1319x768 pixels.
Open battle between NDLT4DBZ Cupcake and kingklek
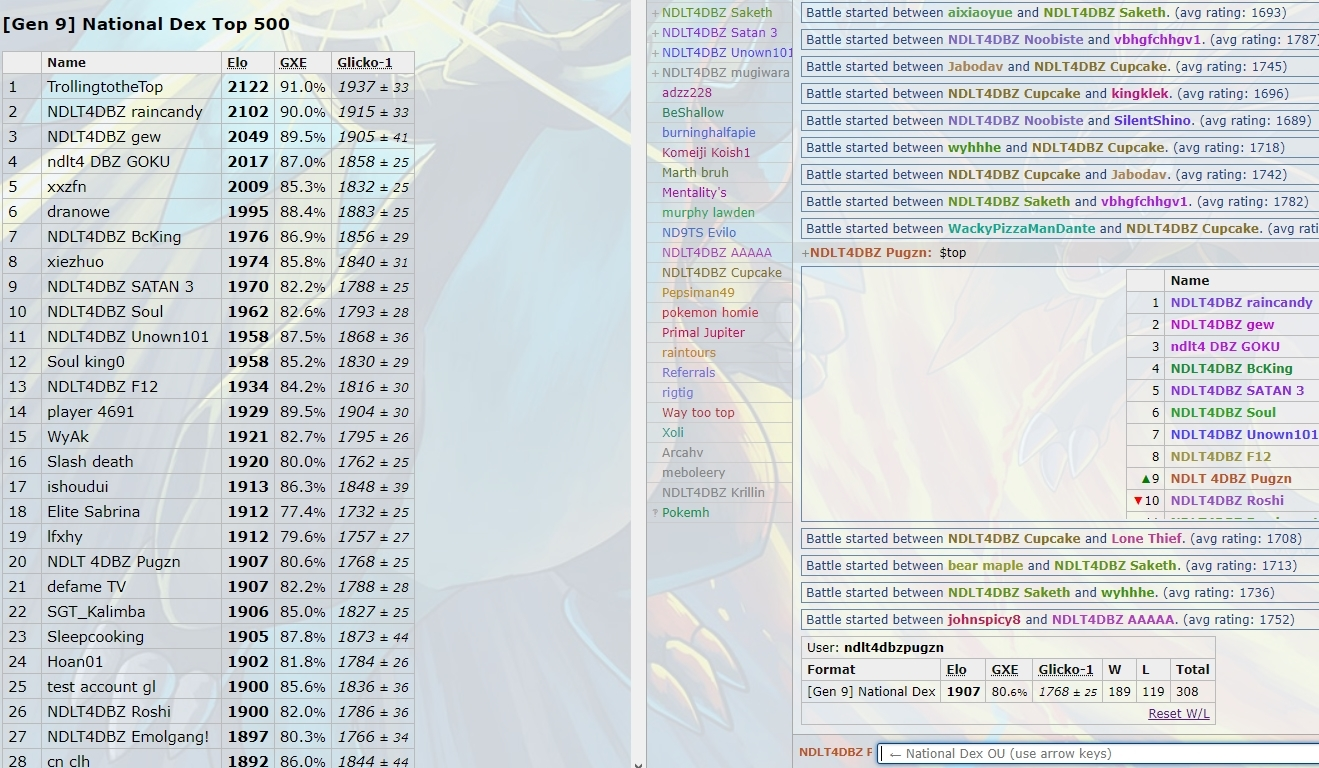pos(1060,94)
